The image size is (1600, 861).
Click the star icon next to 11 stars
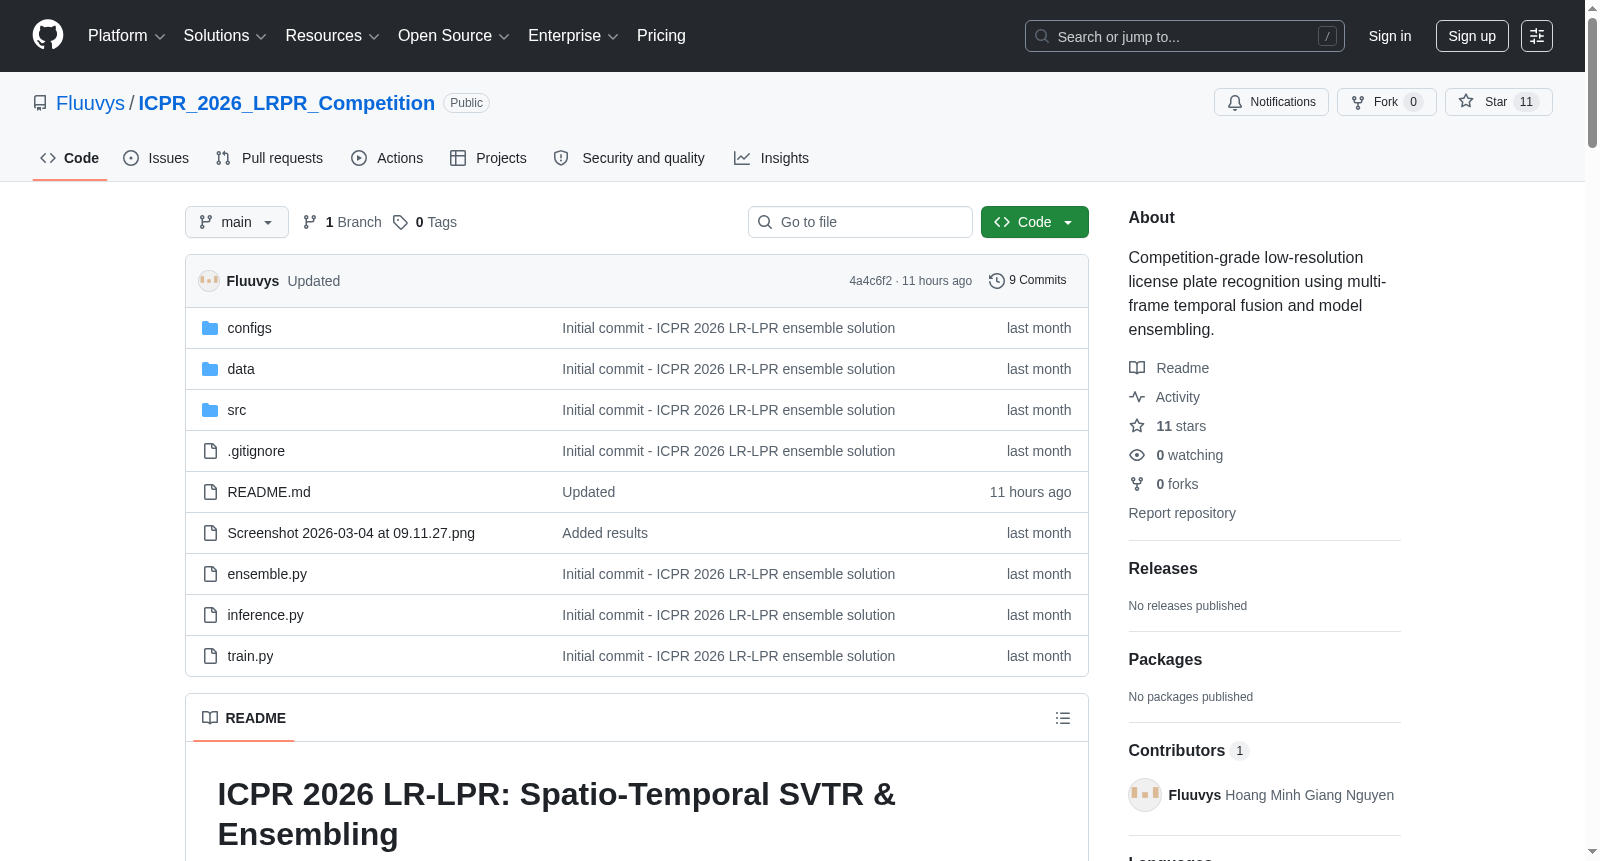1137,426
